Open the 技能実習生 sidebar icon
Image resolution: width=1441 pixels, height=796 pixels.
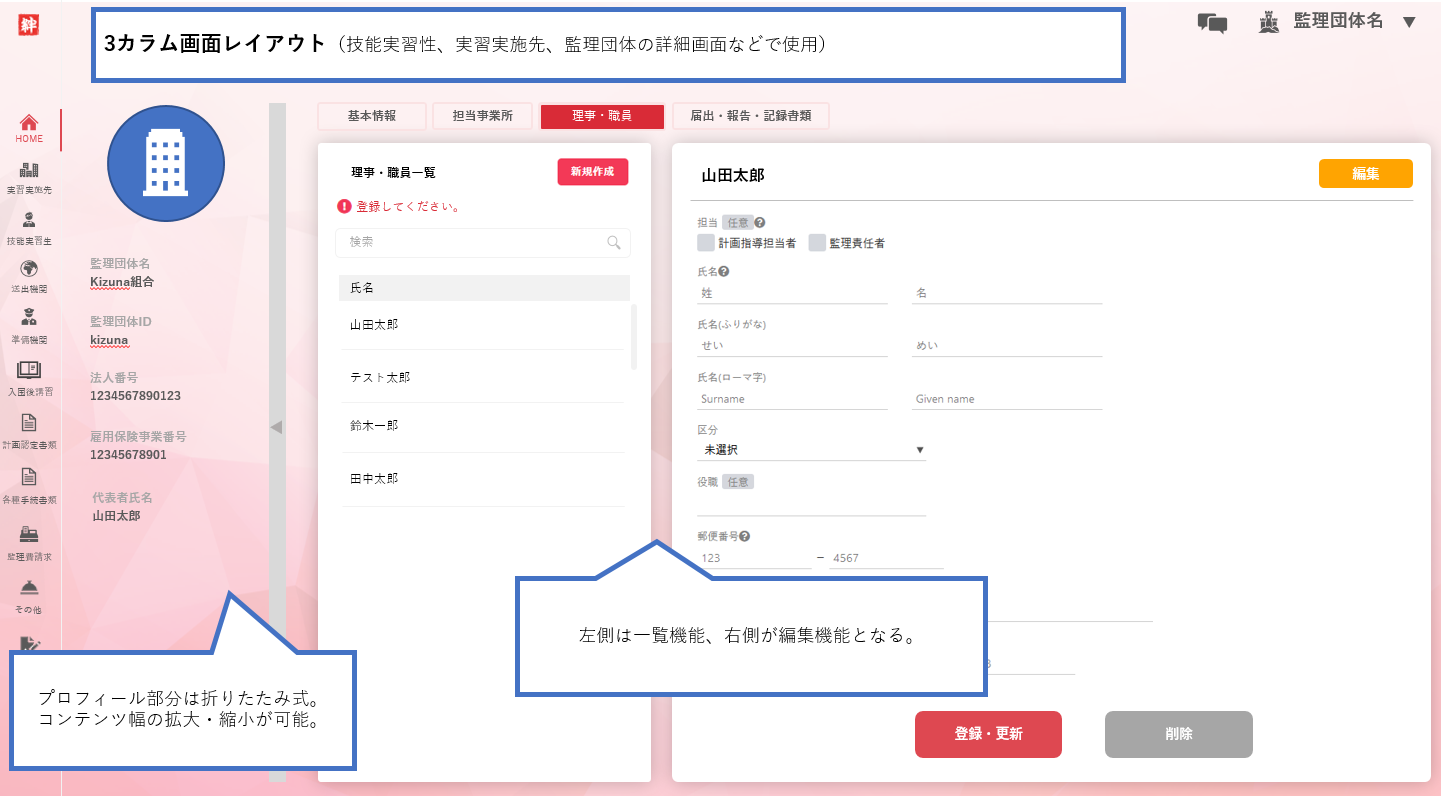point(29,221)
